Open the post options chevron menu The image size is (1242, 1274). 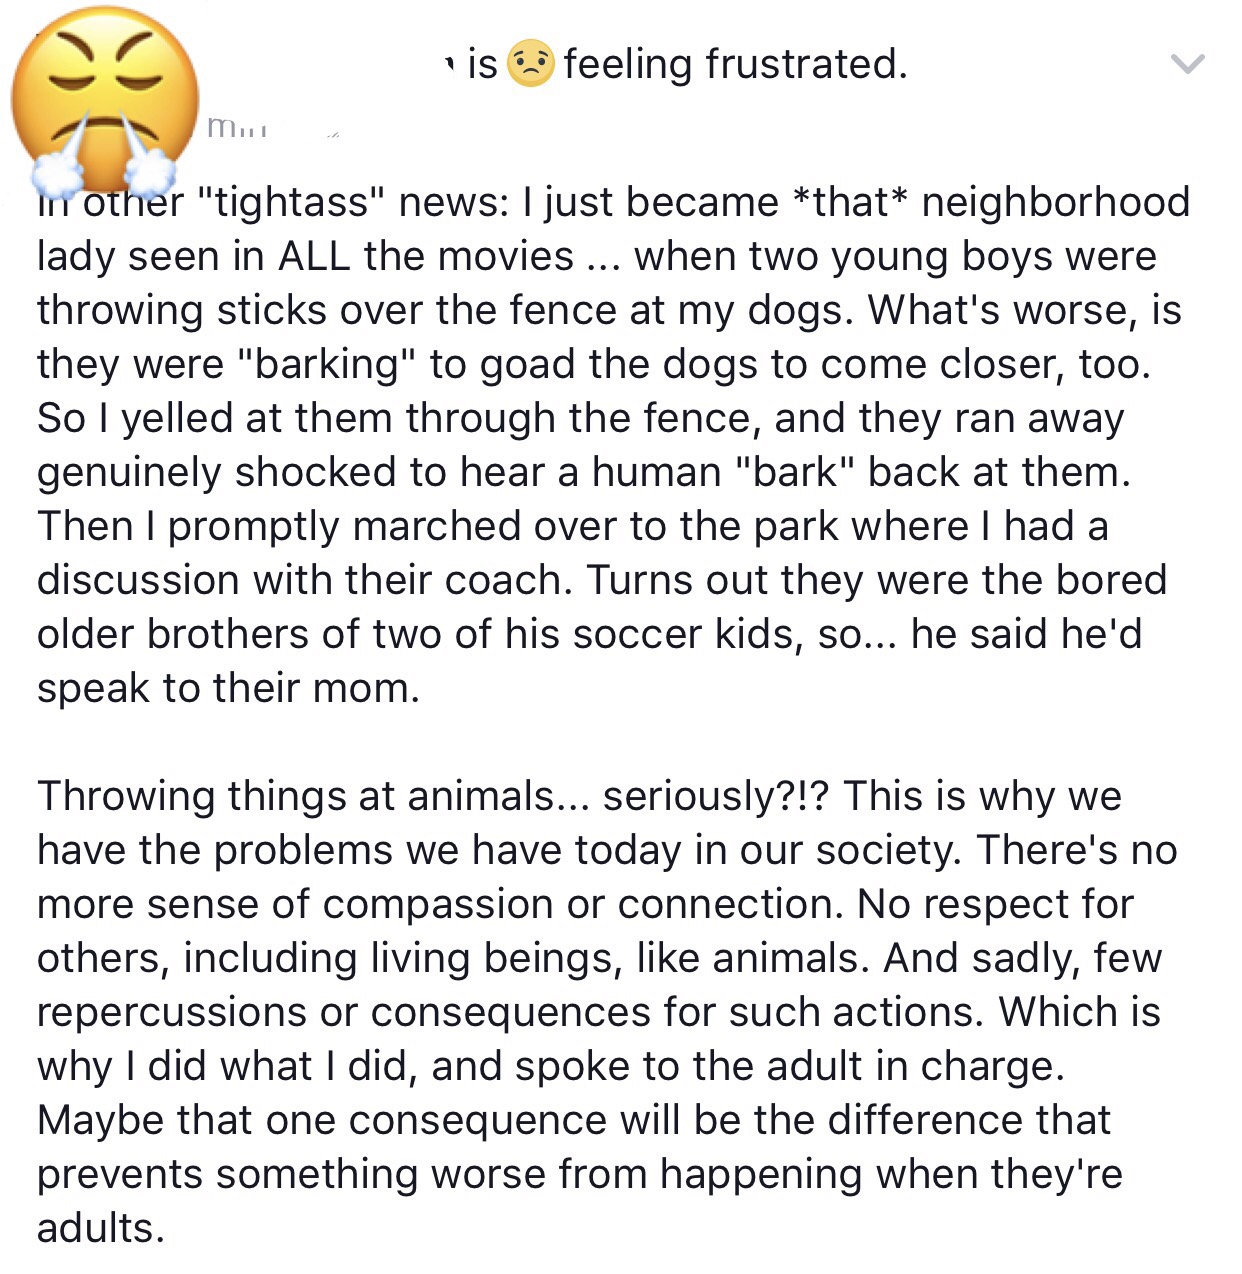1187,64
